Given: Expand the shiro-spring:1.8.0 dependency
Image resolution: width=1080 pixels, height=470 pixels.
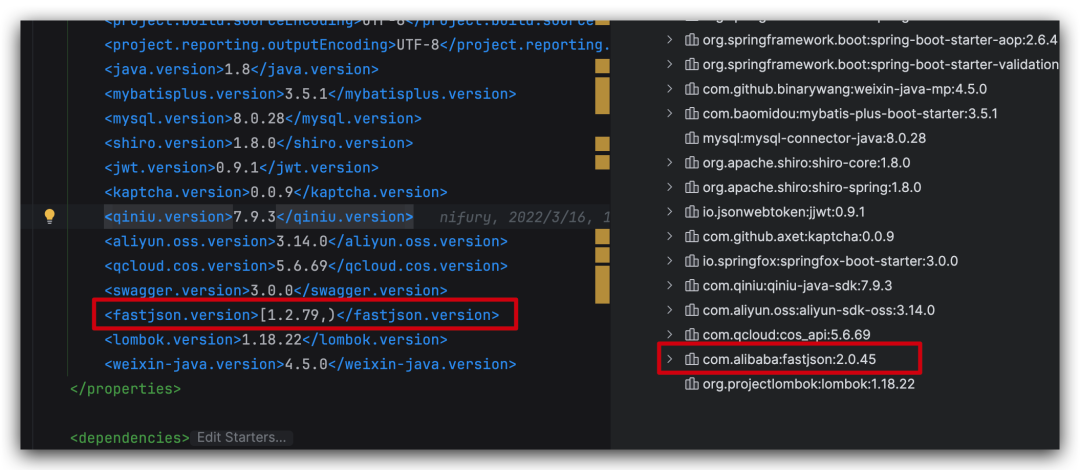Looking at the screenshot, I should click(669, 187).
